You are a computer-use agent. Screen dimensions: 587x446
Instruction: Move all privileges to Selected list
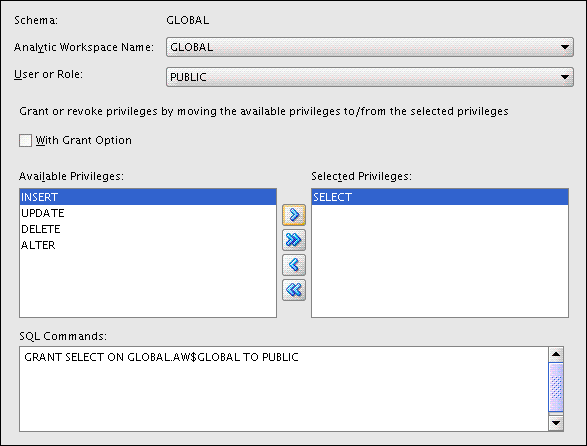pyautogui.click(x=294, y=240)
